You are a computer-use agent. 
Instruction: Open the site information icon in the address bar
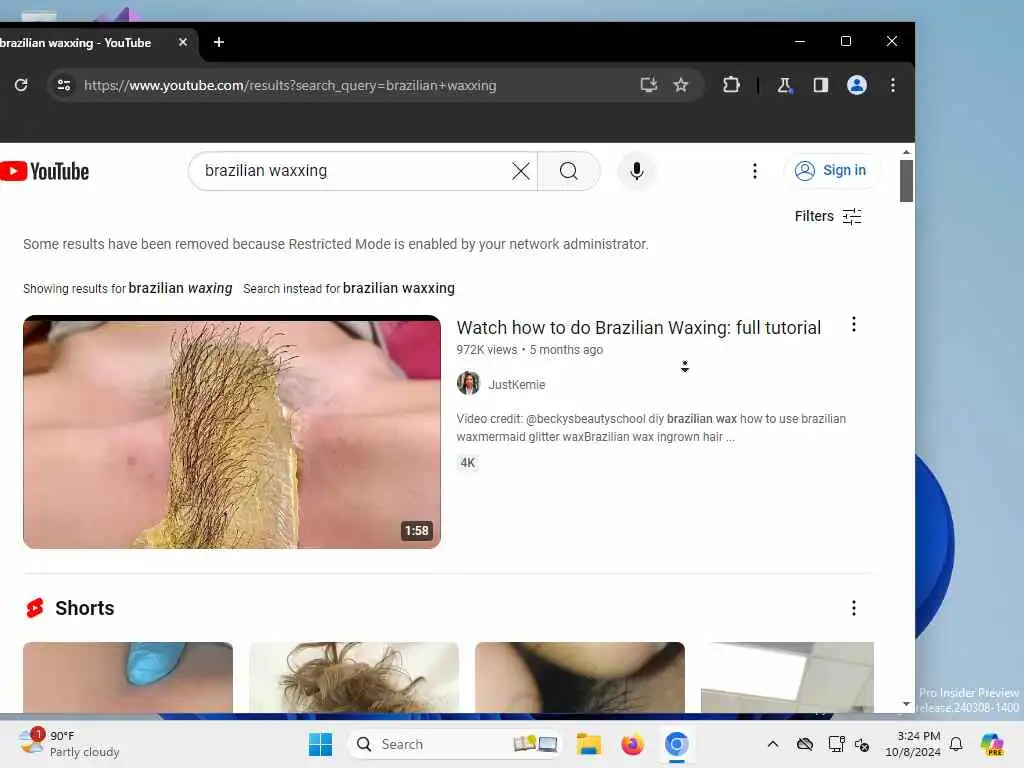64,85
